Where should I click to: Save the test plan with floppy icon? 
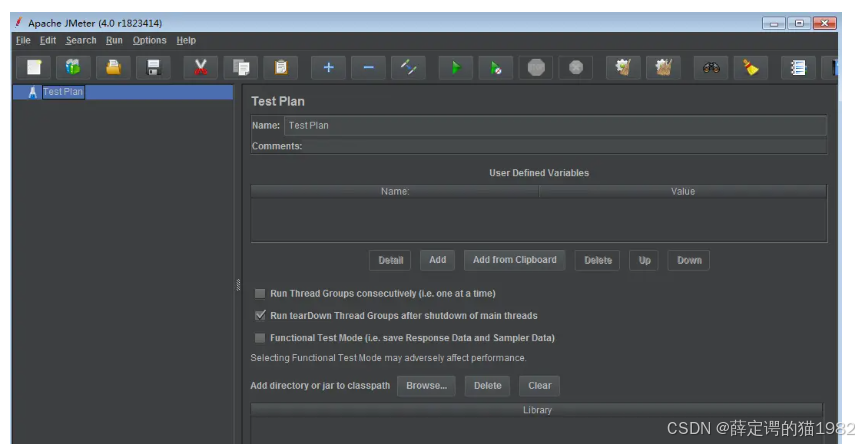[153, 67]
